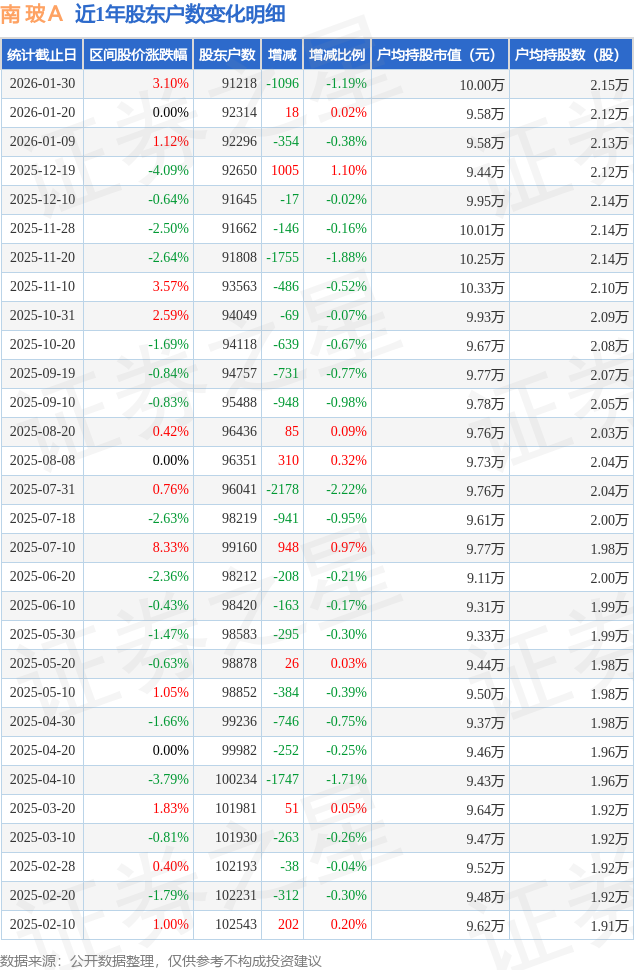
Task: Select the 区间股价涨跌幅 column header
Action: [x=138, y=55]
